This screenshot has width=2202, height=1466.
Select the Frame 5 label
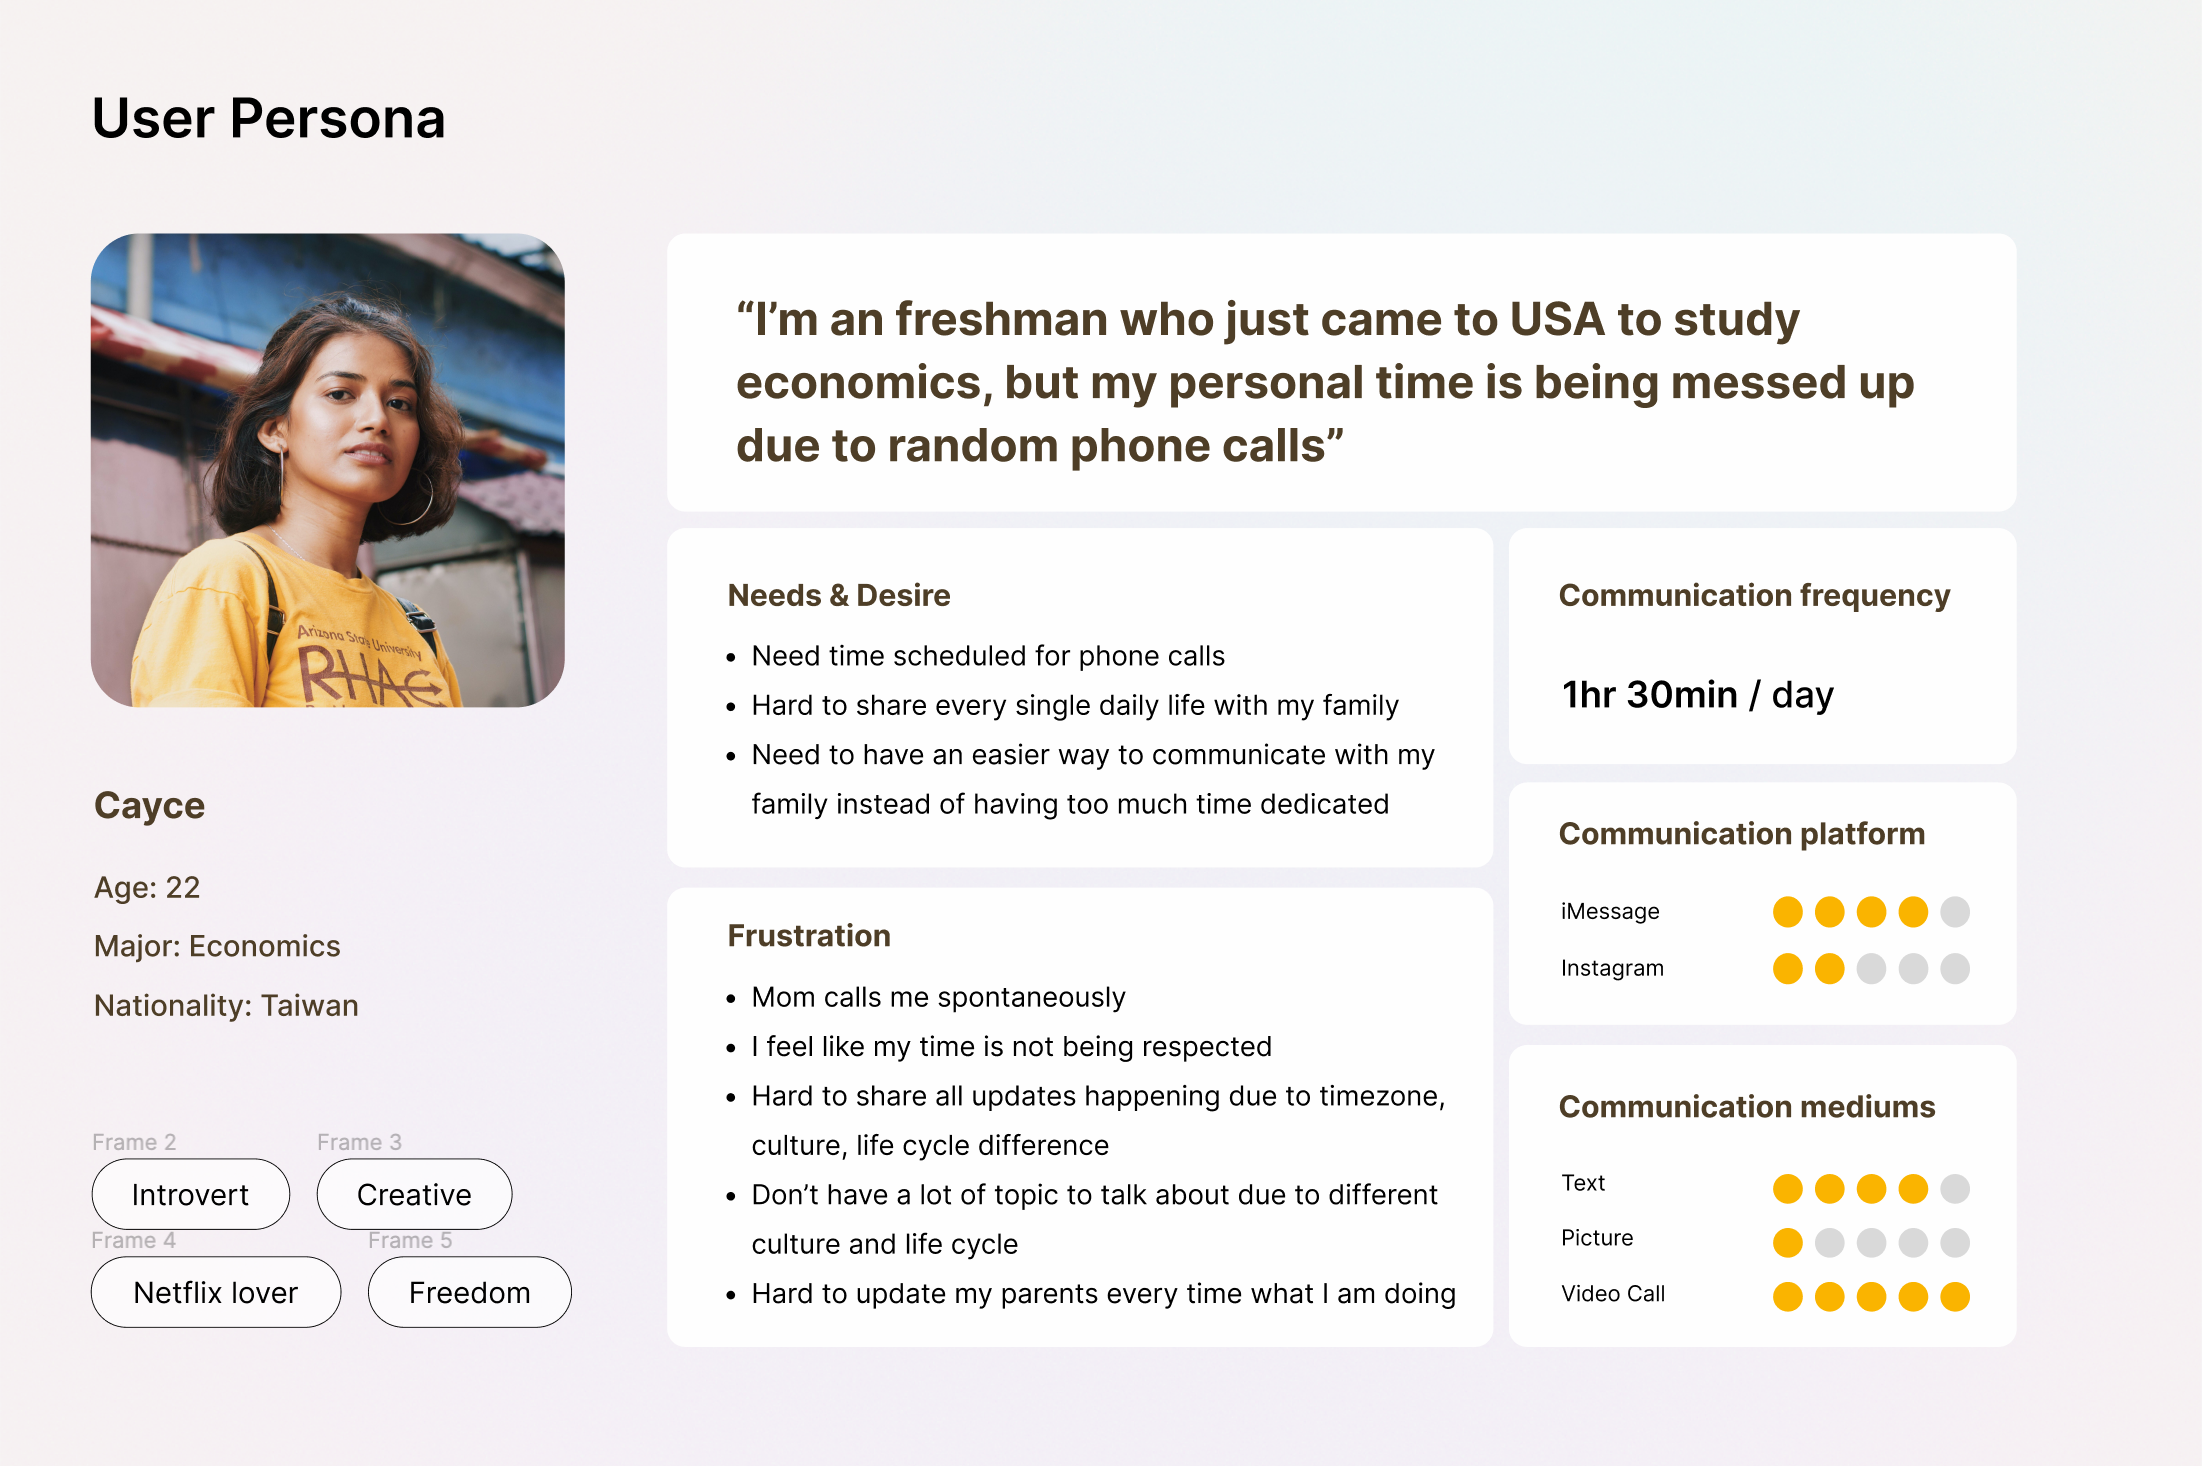410,1240
